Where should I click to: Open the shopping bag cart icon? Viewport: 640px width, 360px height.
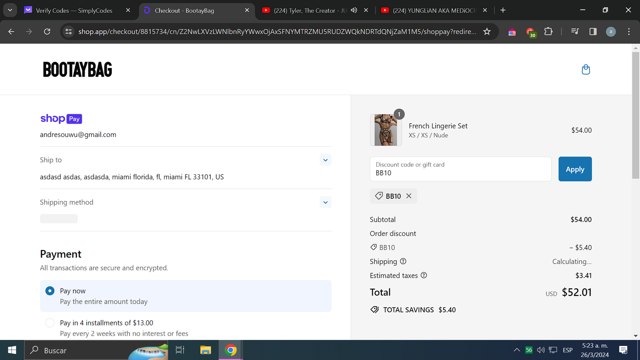tap(586, 69)
